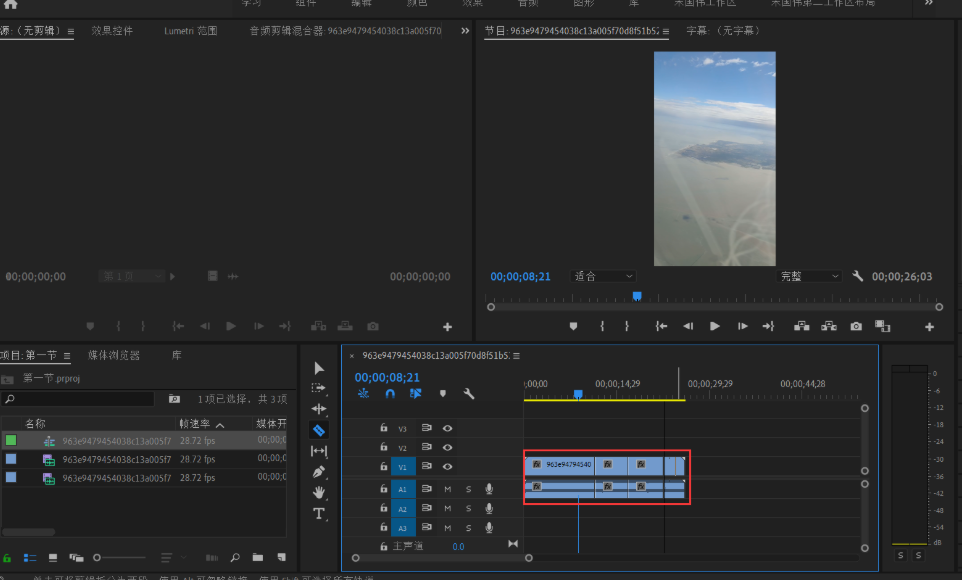The width and height of the screenshot is (962, 580).
Task: Click program monitor playhead on scrub bar
Action: [x=637, y=296]
